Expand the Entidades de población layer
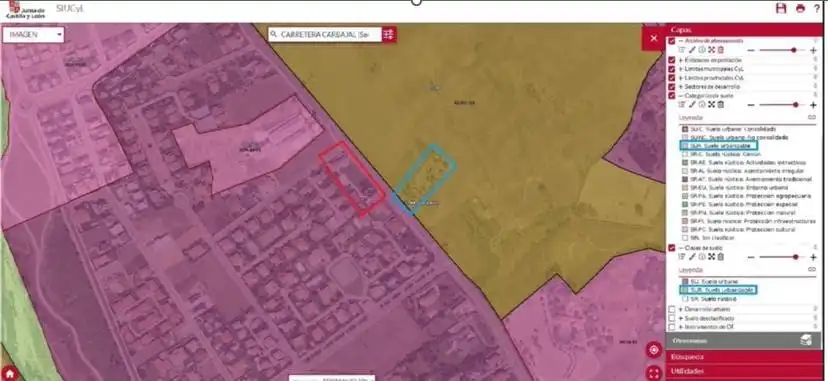828x381 pixels. pos(681,60)
